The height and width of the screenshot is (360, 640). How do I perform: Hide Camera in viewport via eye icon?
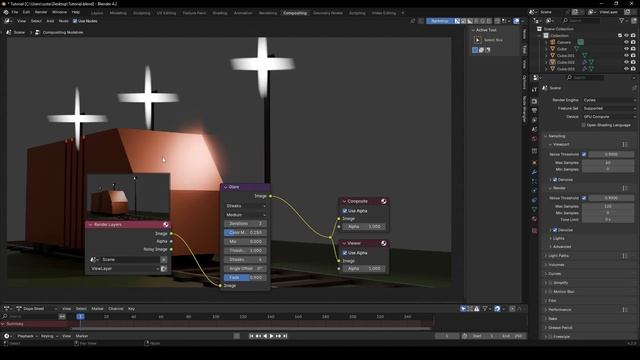tap(627, 42)
